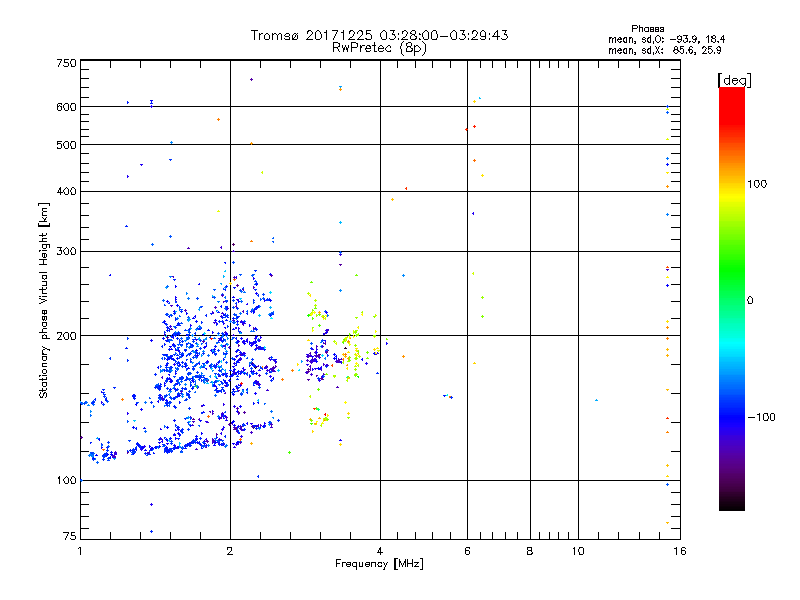Click the y-axis label "300"
Viewport: 800px width, 600px height.
click(66, 251)
